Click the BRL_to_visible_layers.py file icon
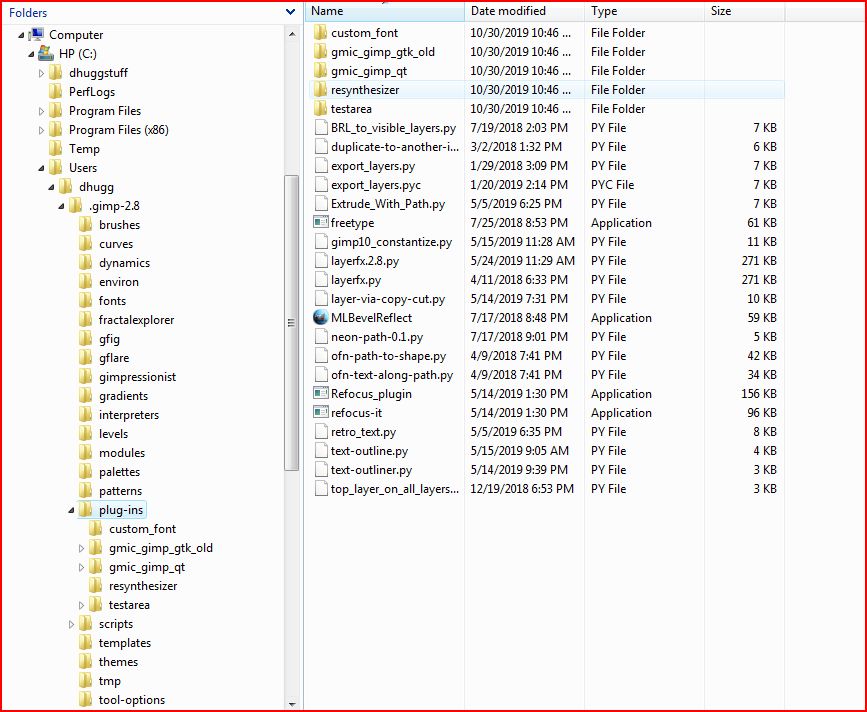The width and height of the screenshot is (867, 712). pyautogui.click(x=321, y=128)
